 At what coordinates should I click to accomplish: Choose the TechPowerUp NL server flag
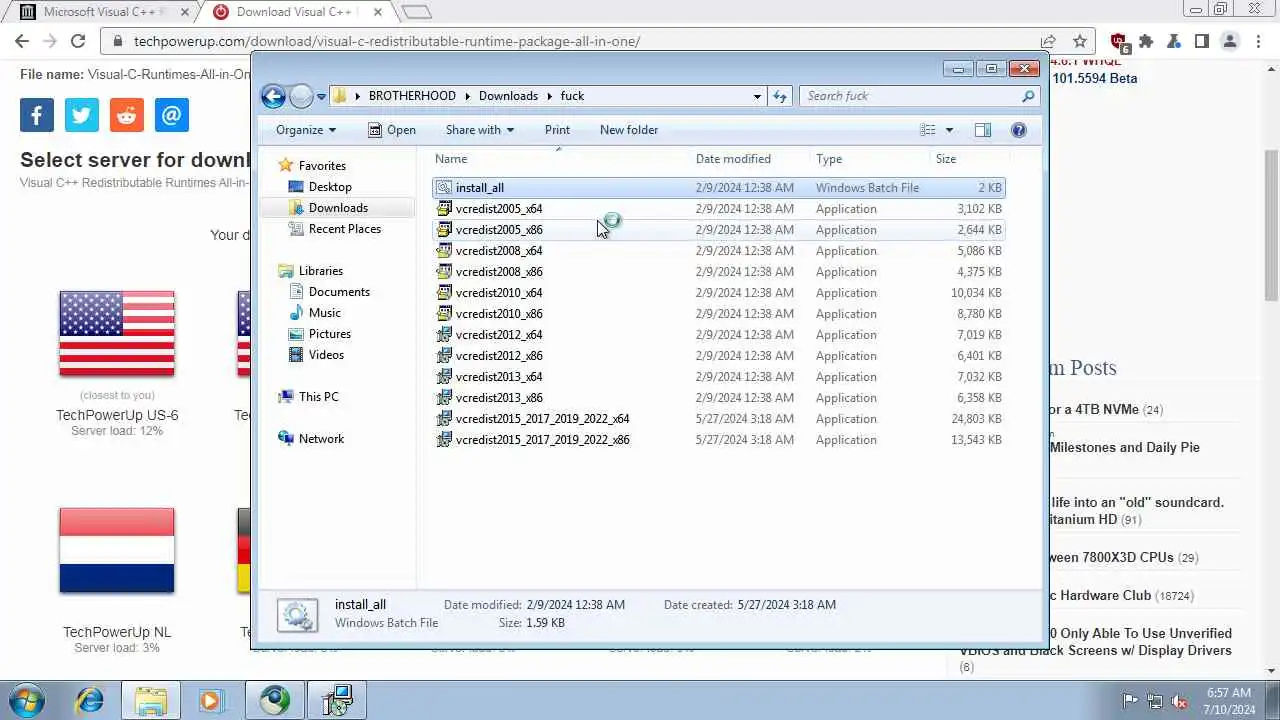coord(117,551)
